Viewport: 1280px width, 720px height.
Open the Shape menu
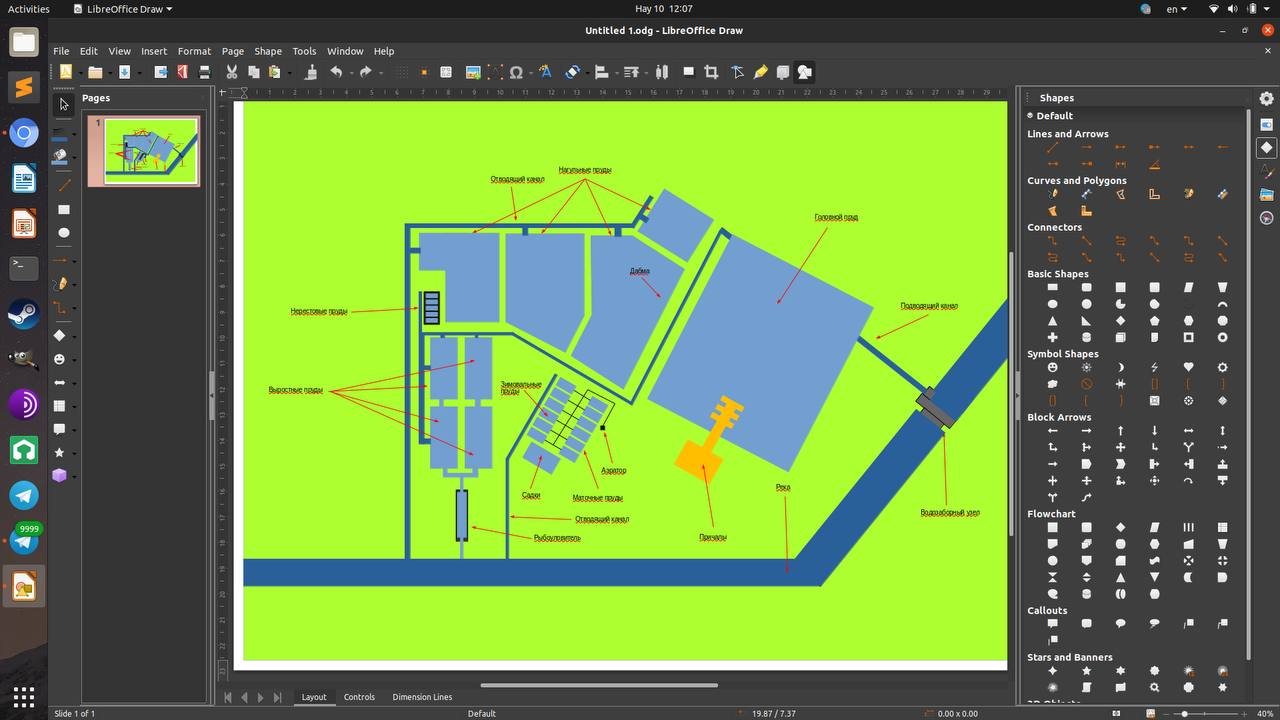tap(268, 51)
